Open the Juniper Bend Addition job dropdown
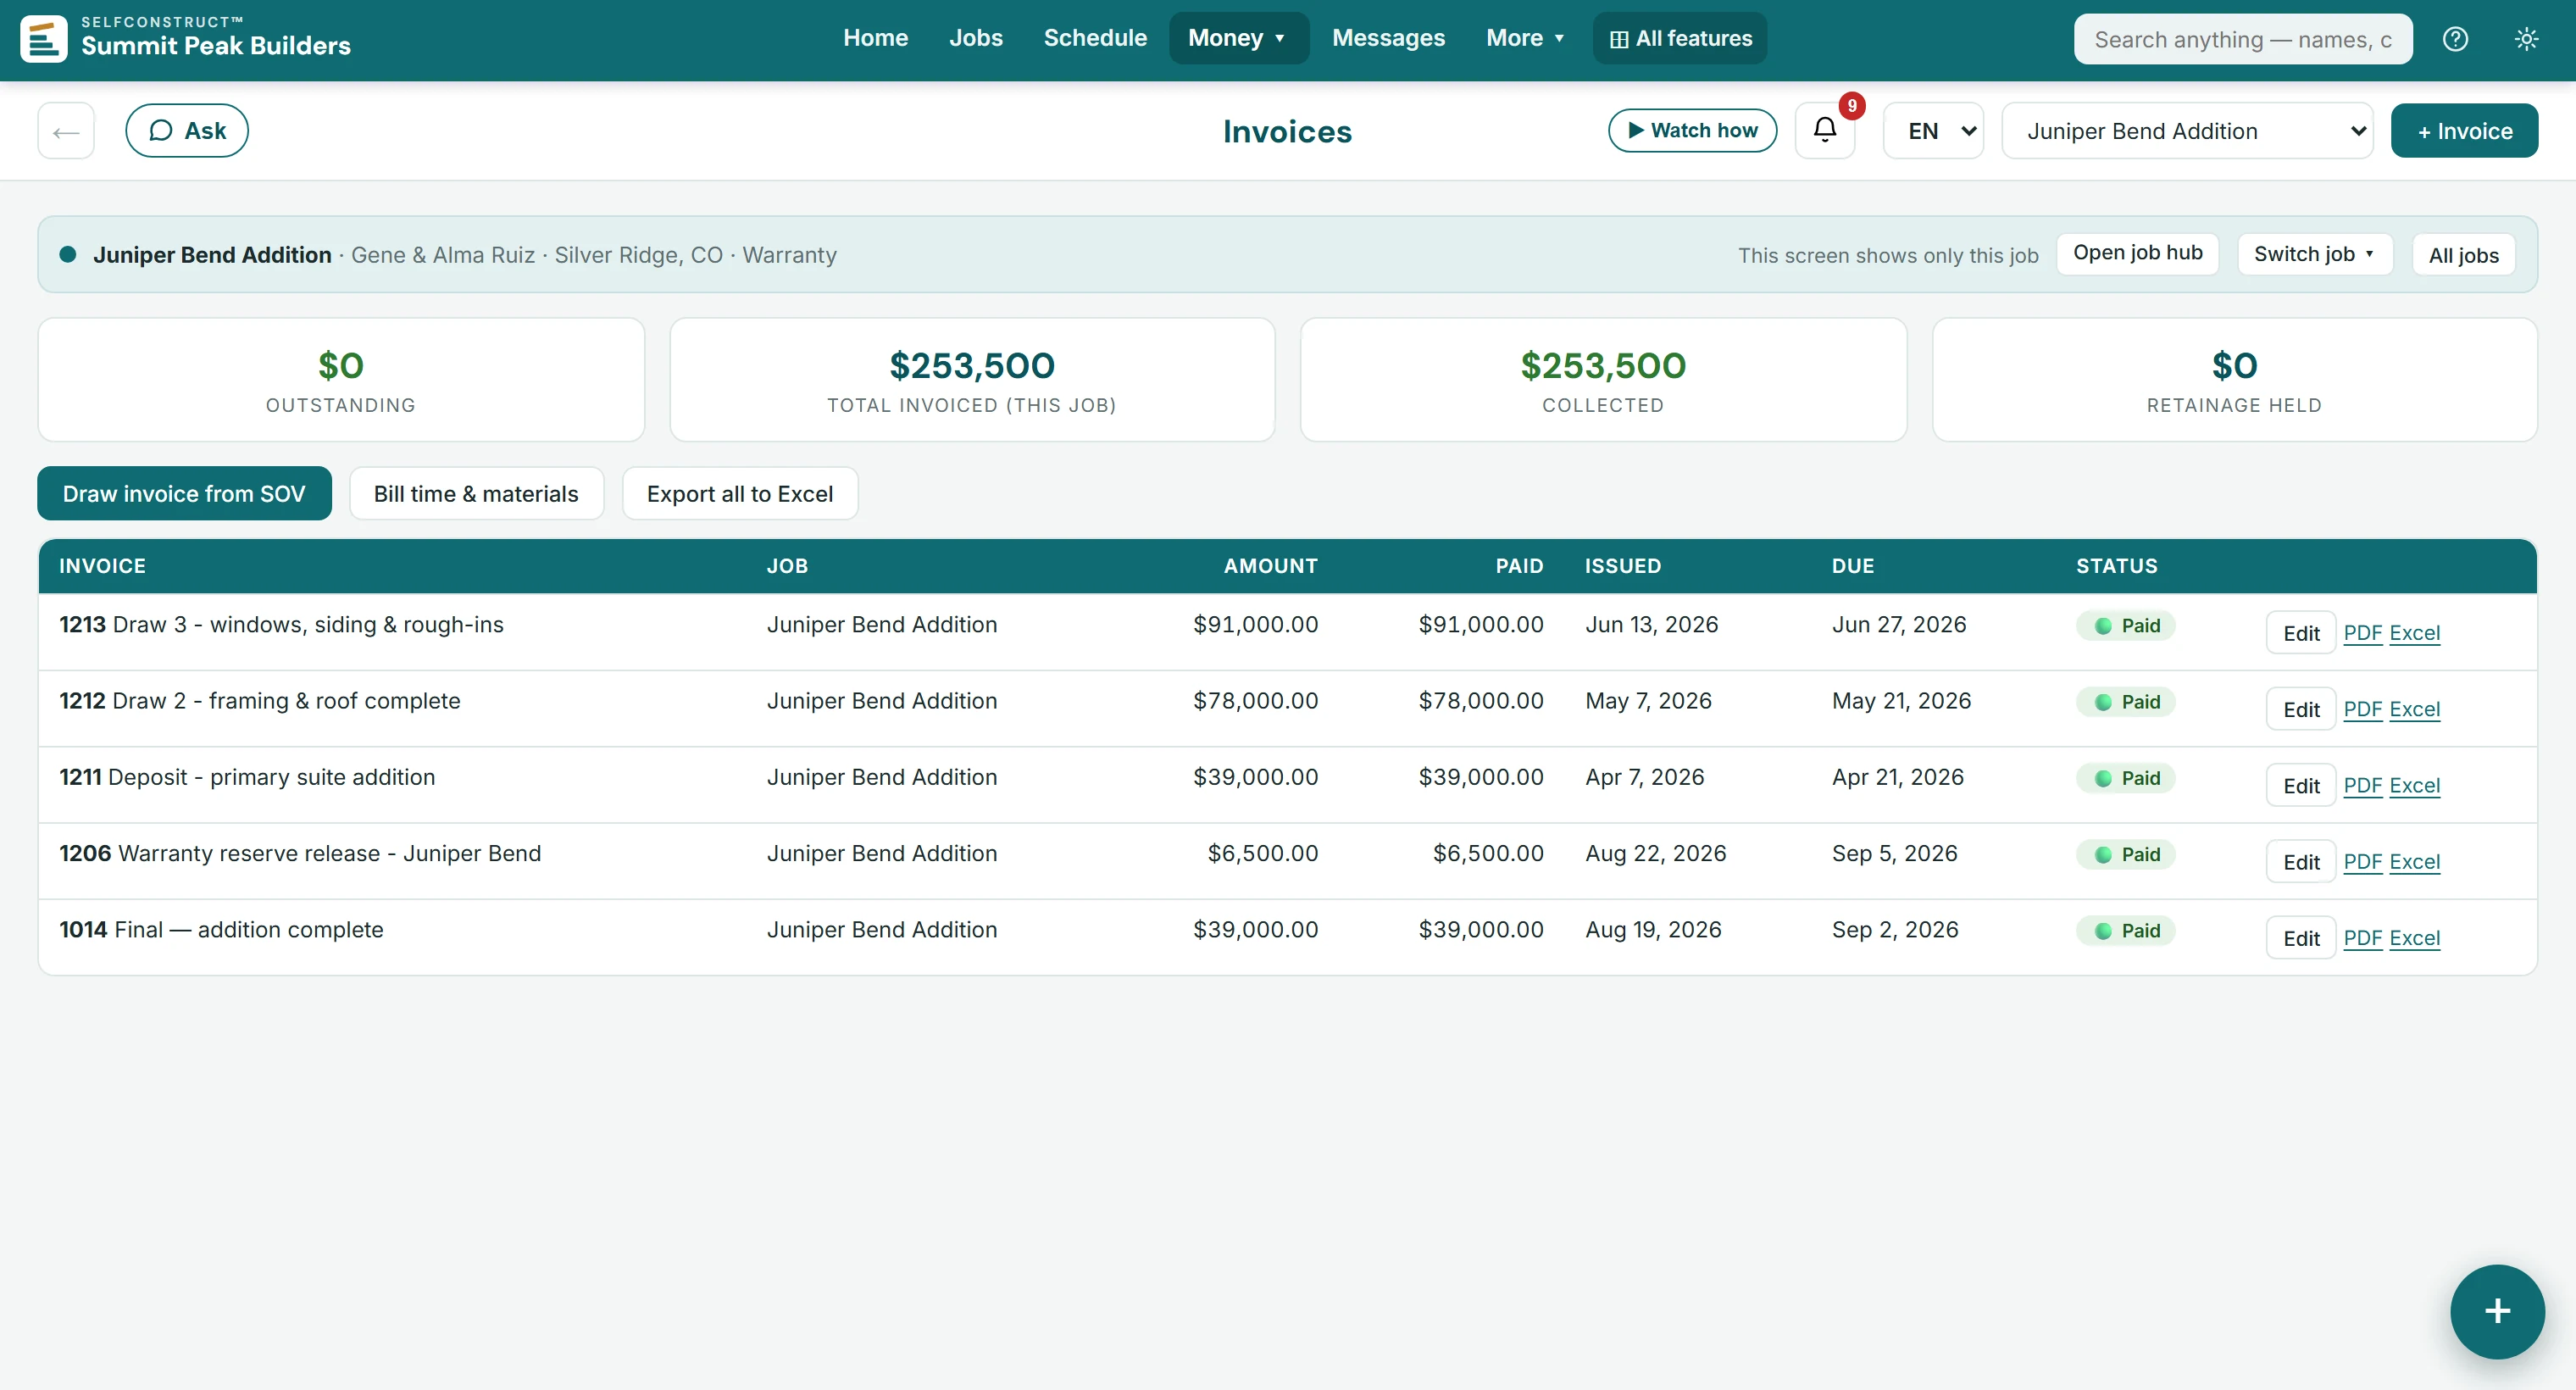Screen dimensions: 2576x1390 2188,131
